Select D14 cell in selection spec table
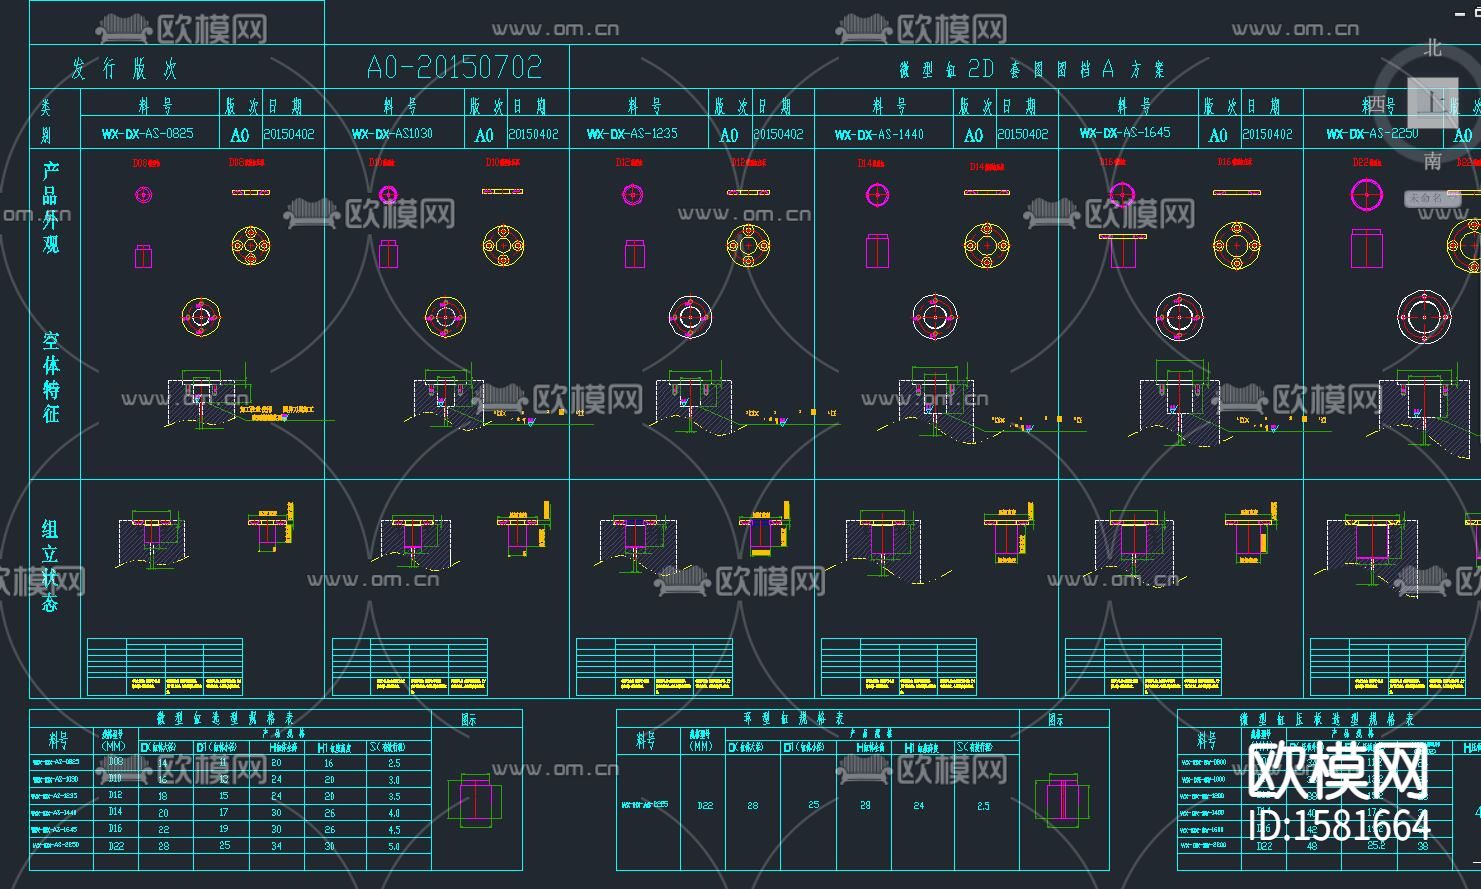The height and width of the screenshot is (889, 1481). pos(115,812)
